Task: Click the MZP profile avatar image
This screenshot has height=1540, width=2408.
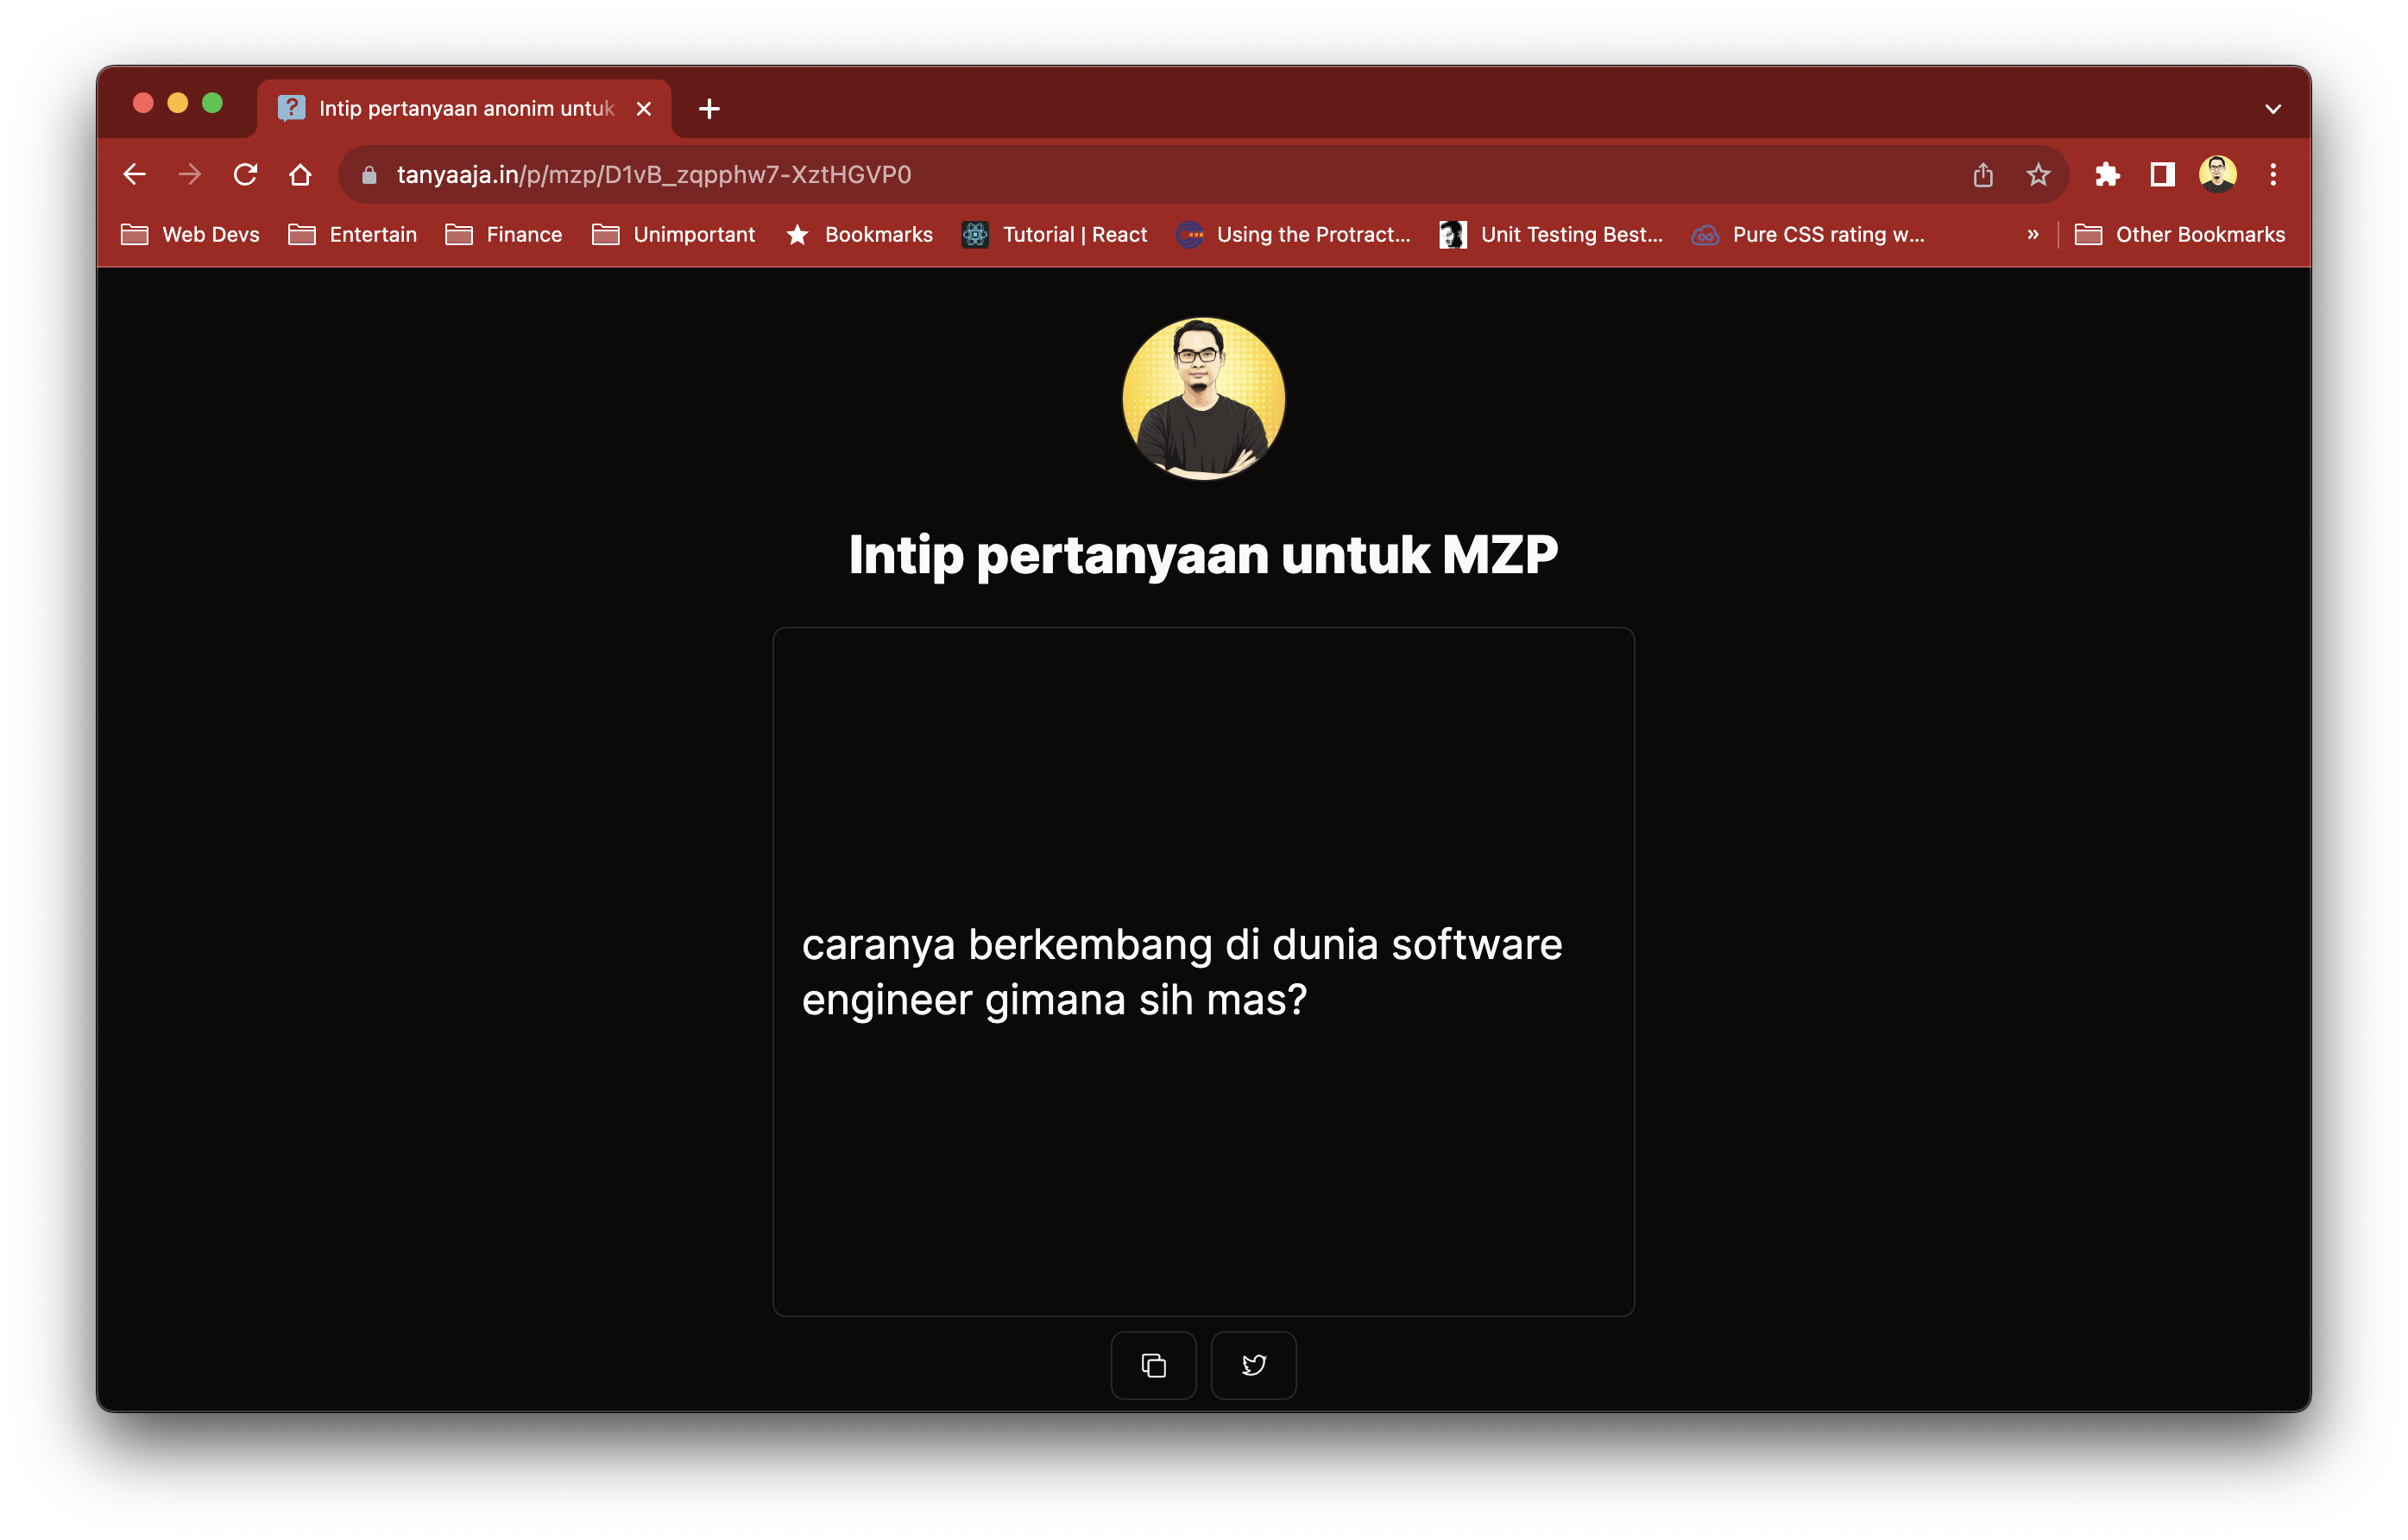Action: point(1203,399)
